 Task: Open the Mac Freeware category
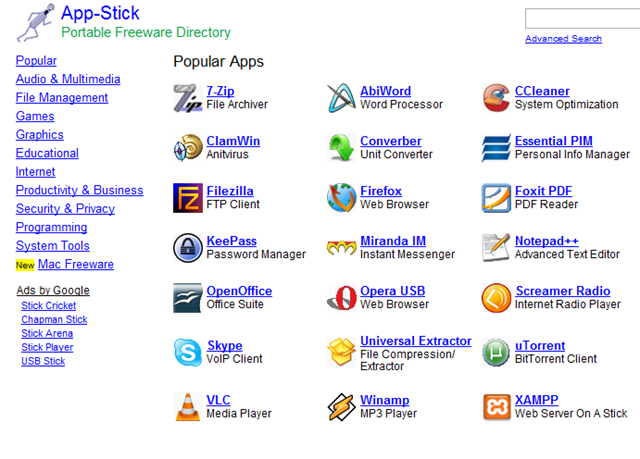(x=76, y=264)
